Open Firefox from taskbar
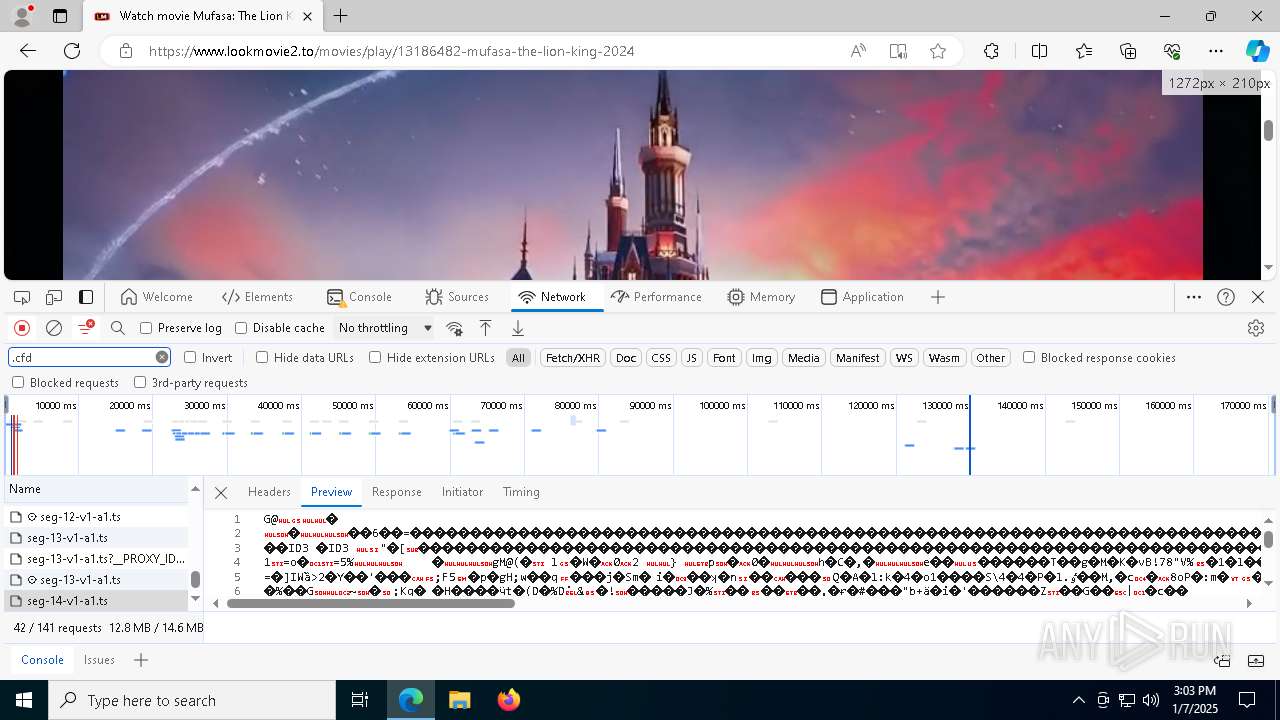1280x720 pixels. (508, 700)
